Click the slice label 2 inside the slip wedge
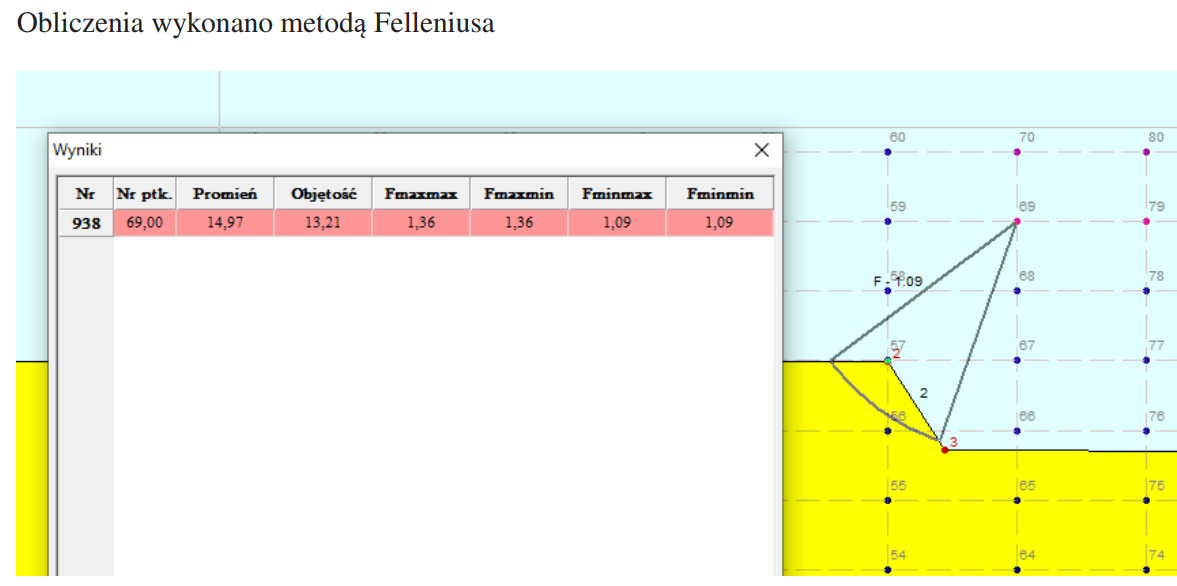The height and width of the screenshot is (586, 1177). tap(922, 393)
